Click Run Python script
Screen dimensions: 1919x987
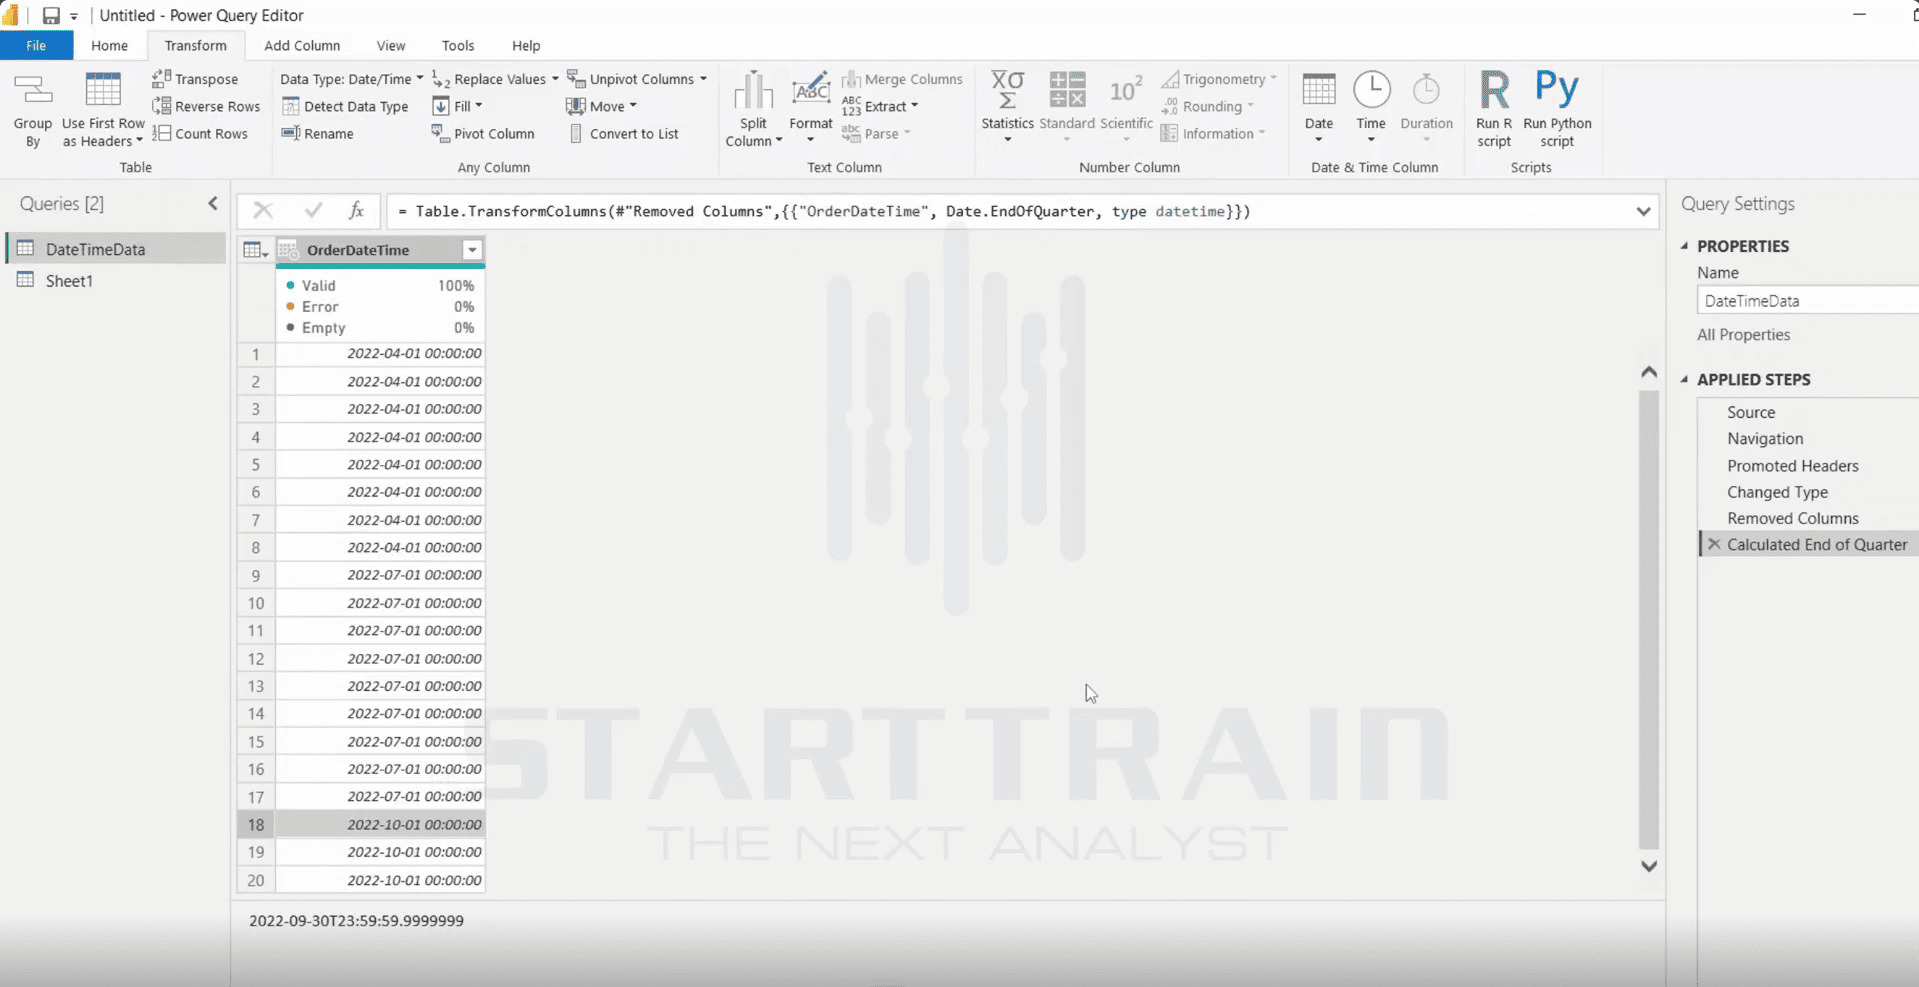(x=1557, y=110)
